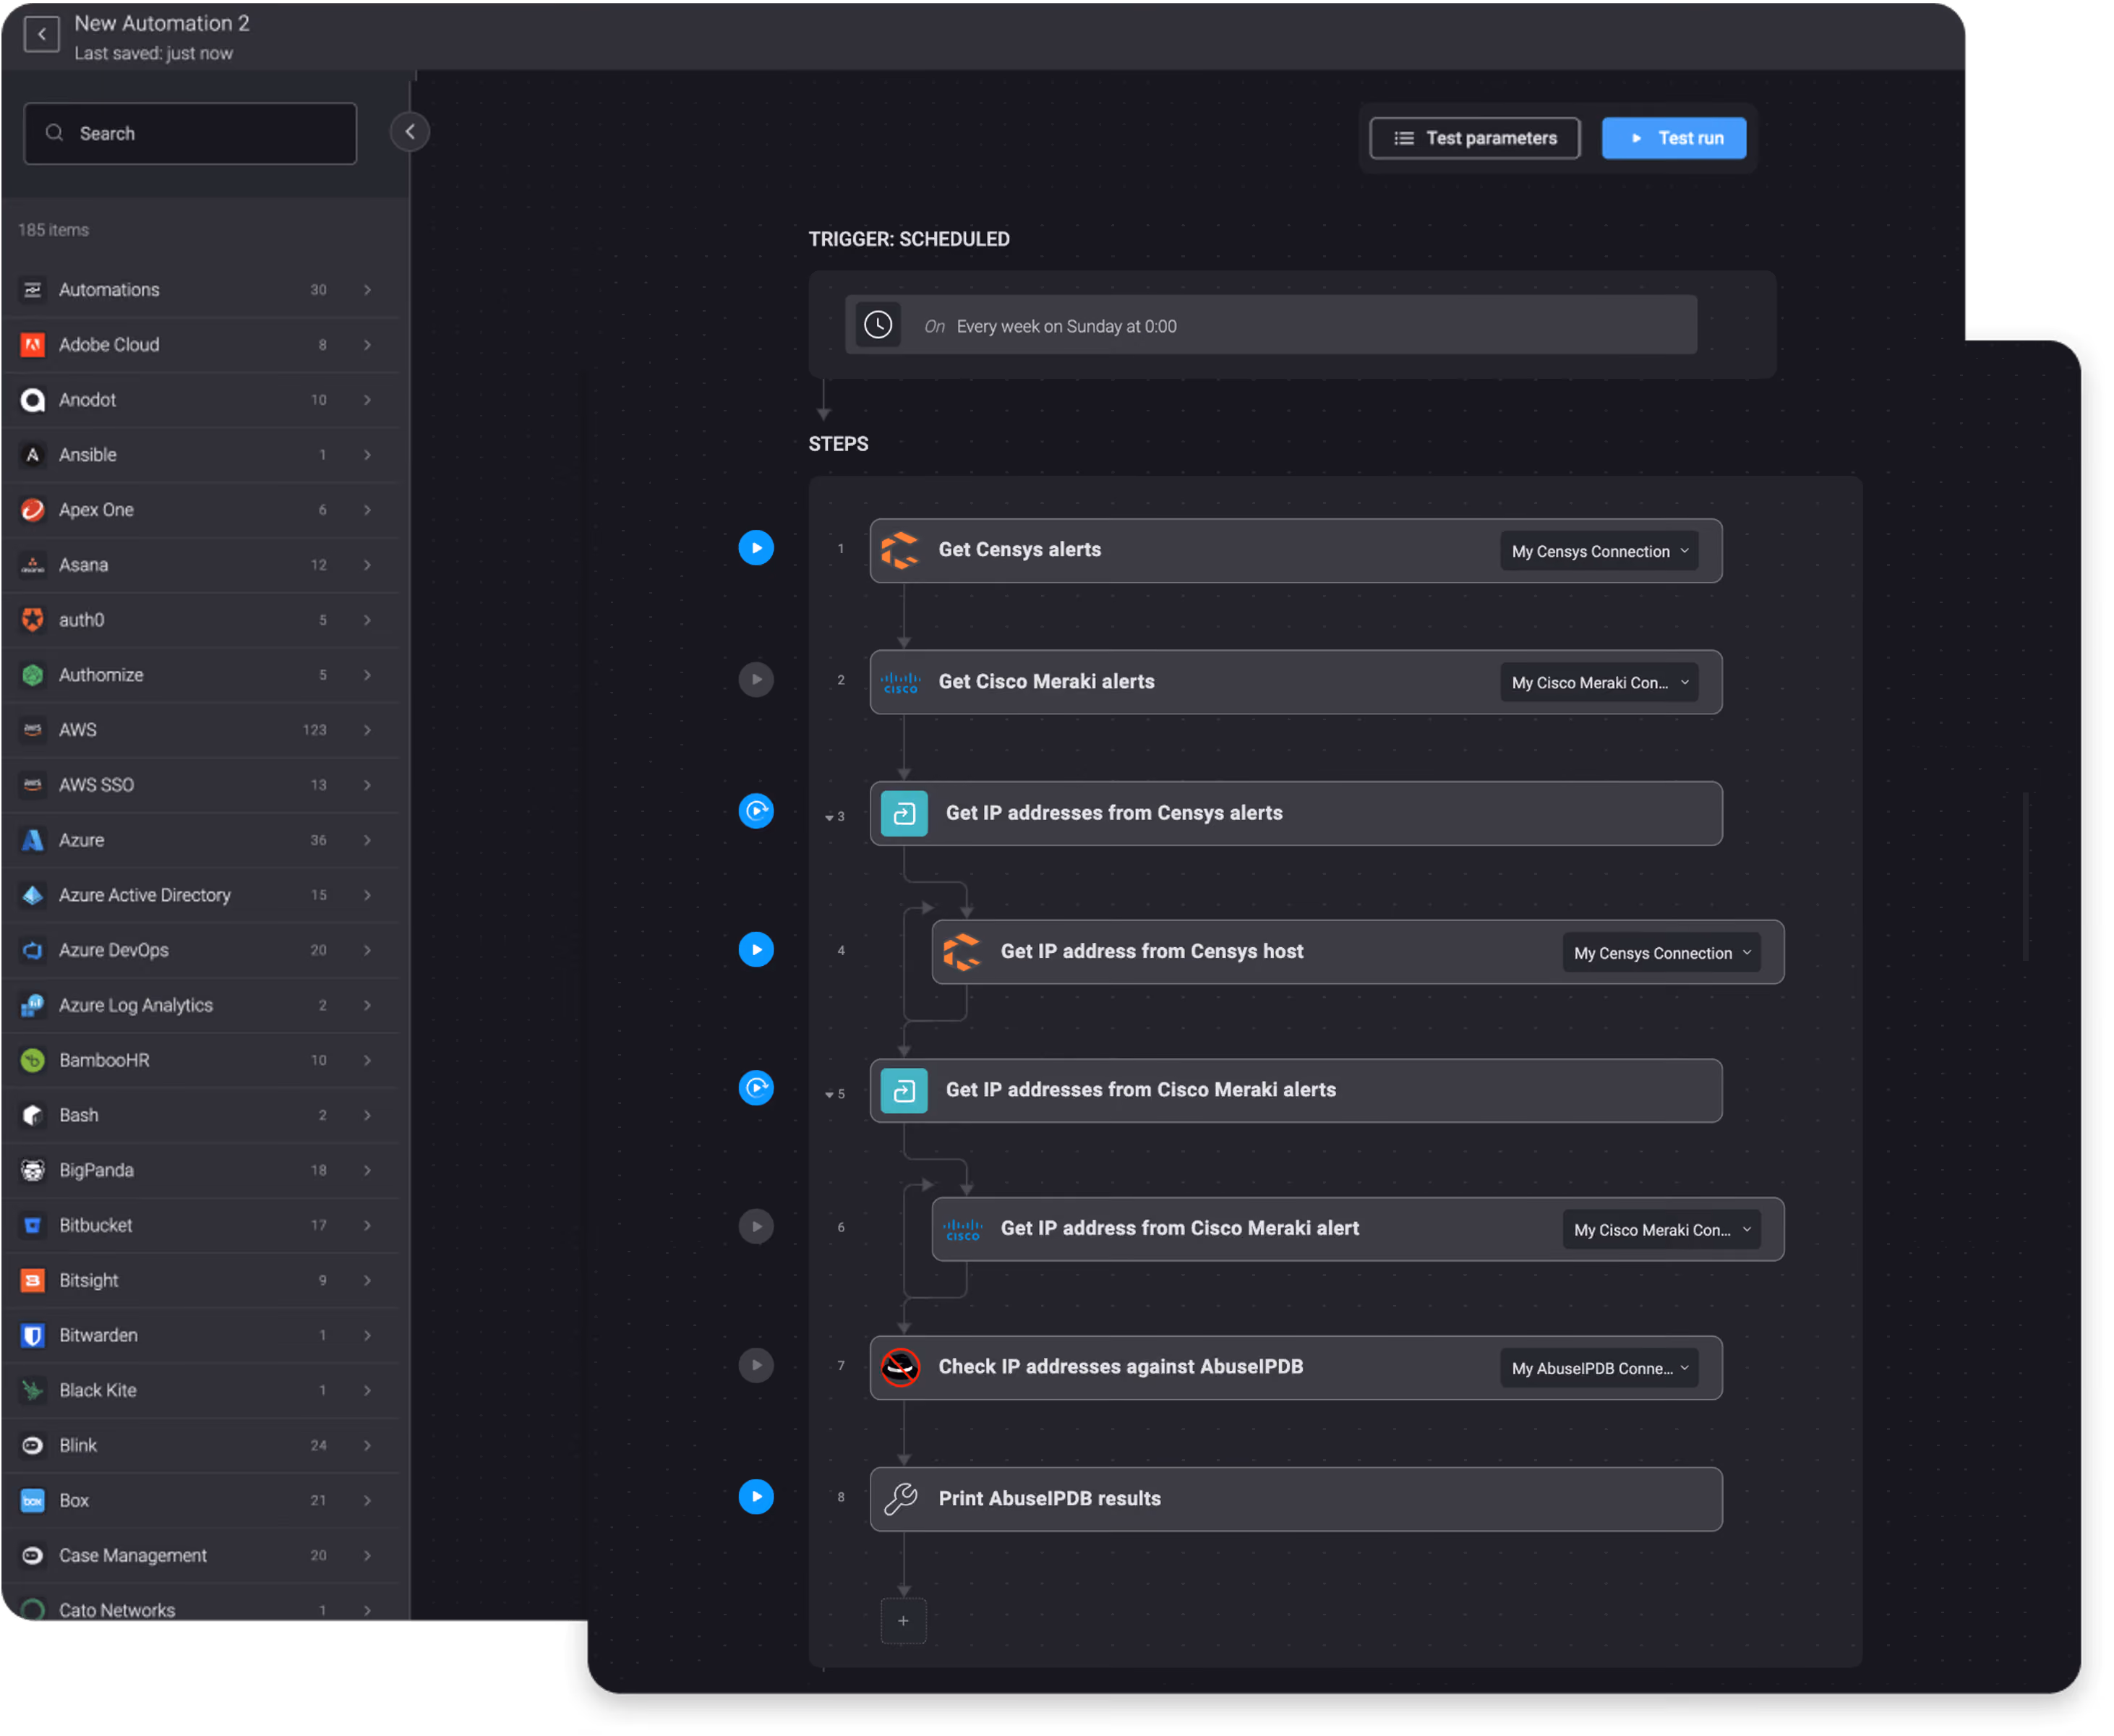Open the Authomize category in the sidebar
Image resolution: width=2114 pixels, height=1736 pixels.
click(200, 675)
